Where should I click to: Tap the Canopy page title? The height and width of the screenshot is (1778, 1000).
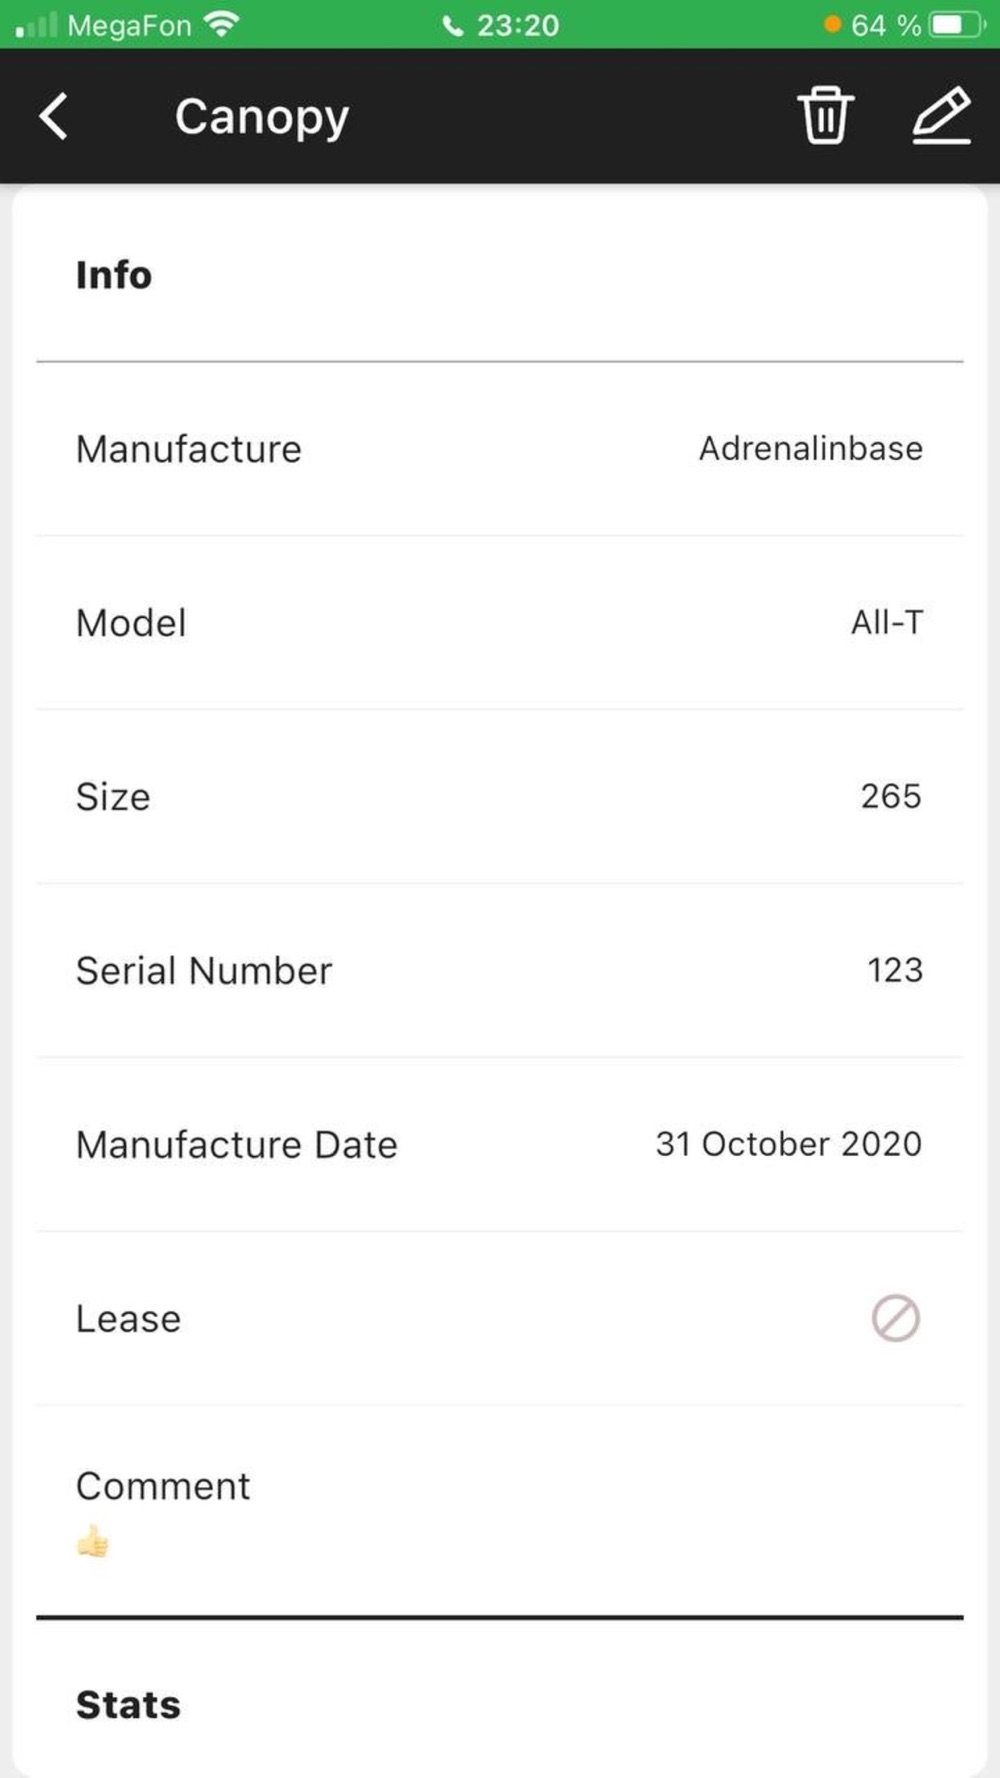pyautogui.click(x=262, y=118)
